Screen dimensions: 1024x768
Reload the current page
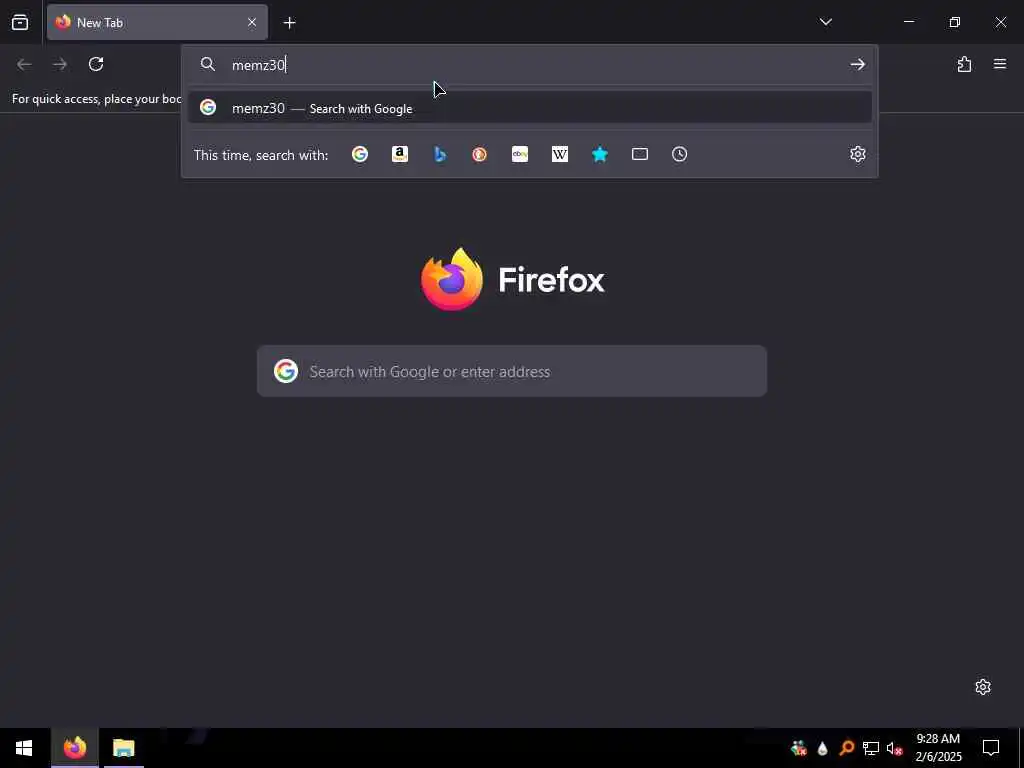click(x=96, y=64)
